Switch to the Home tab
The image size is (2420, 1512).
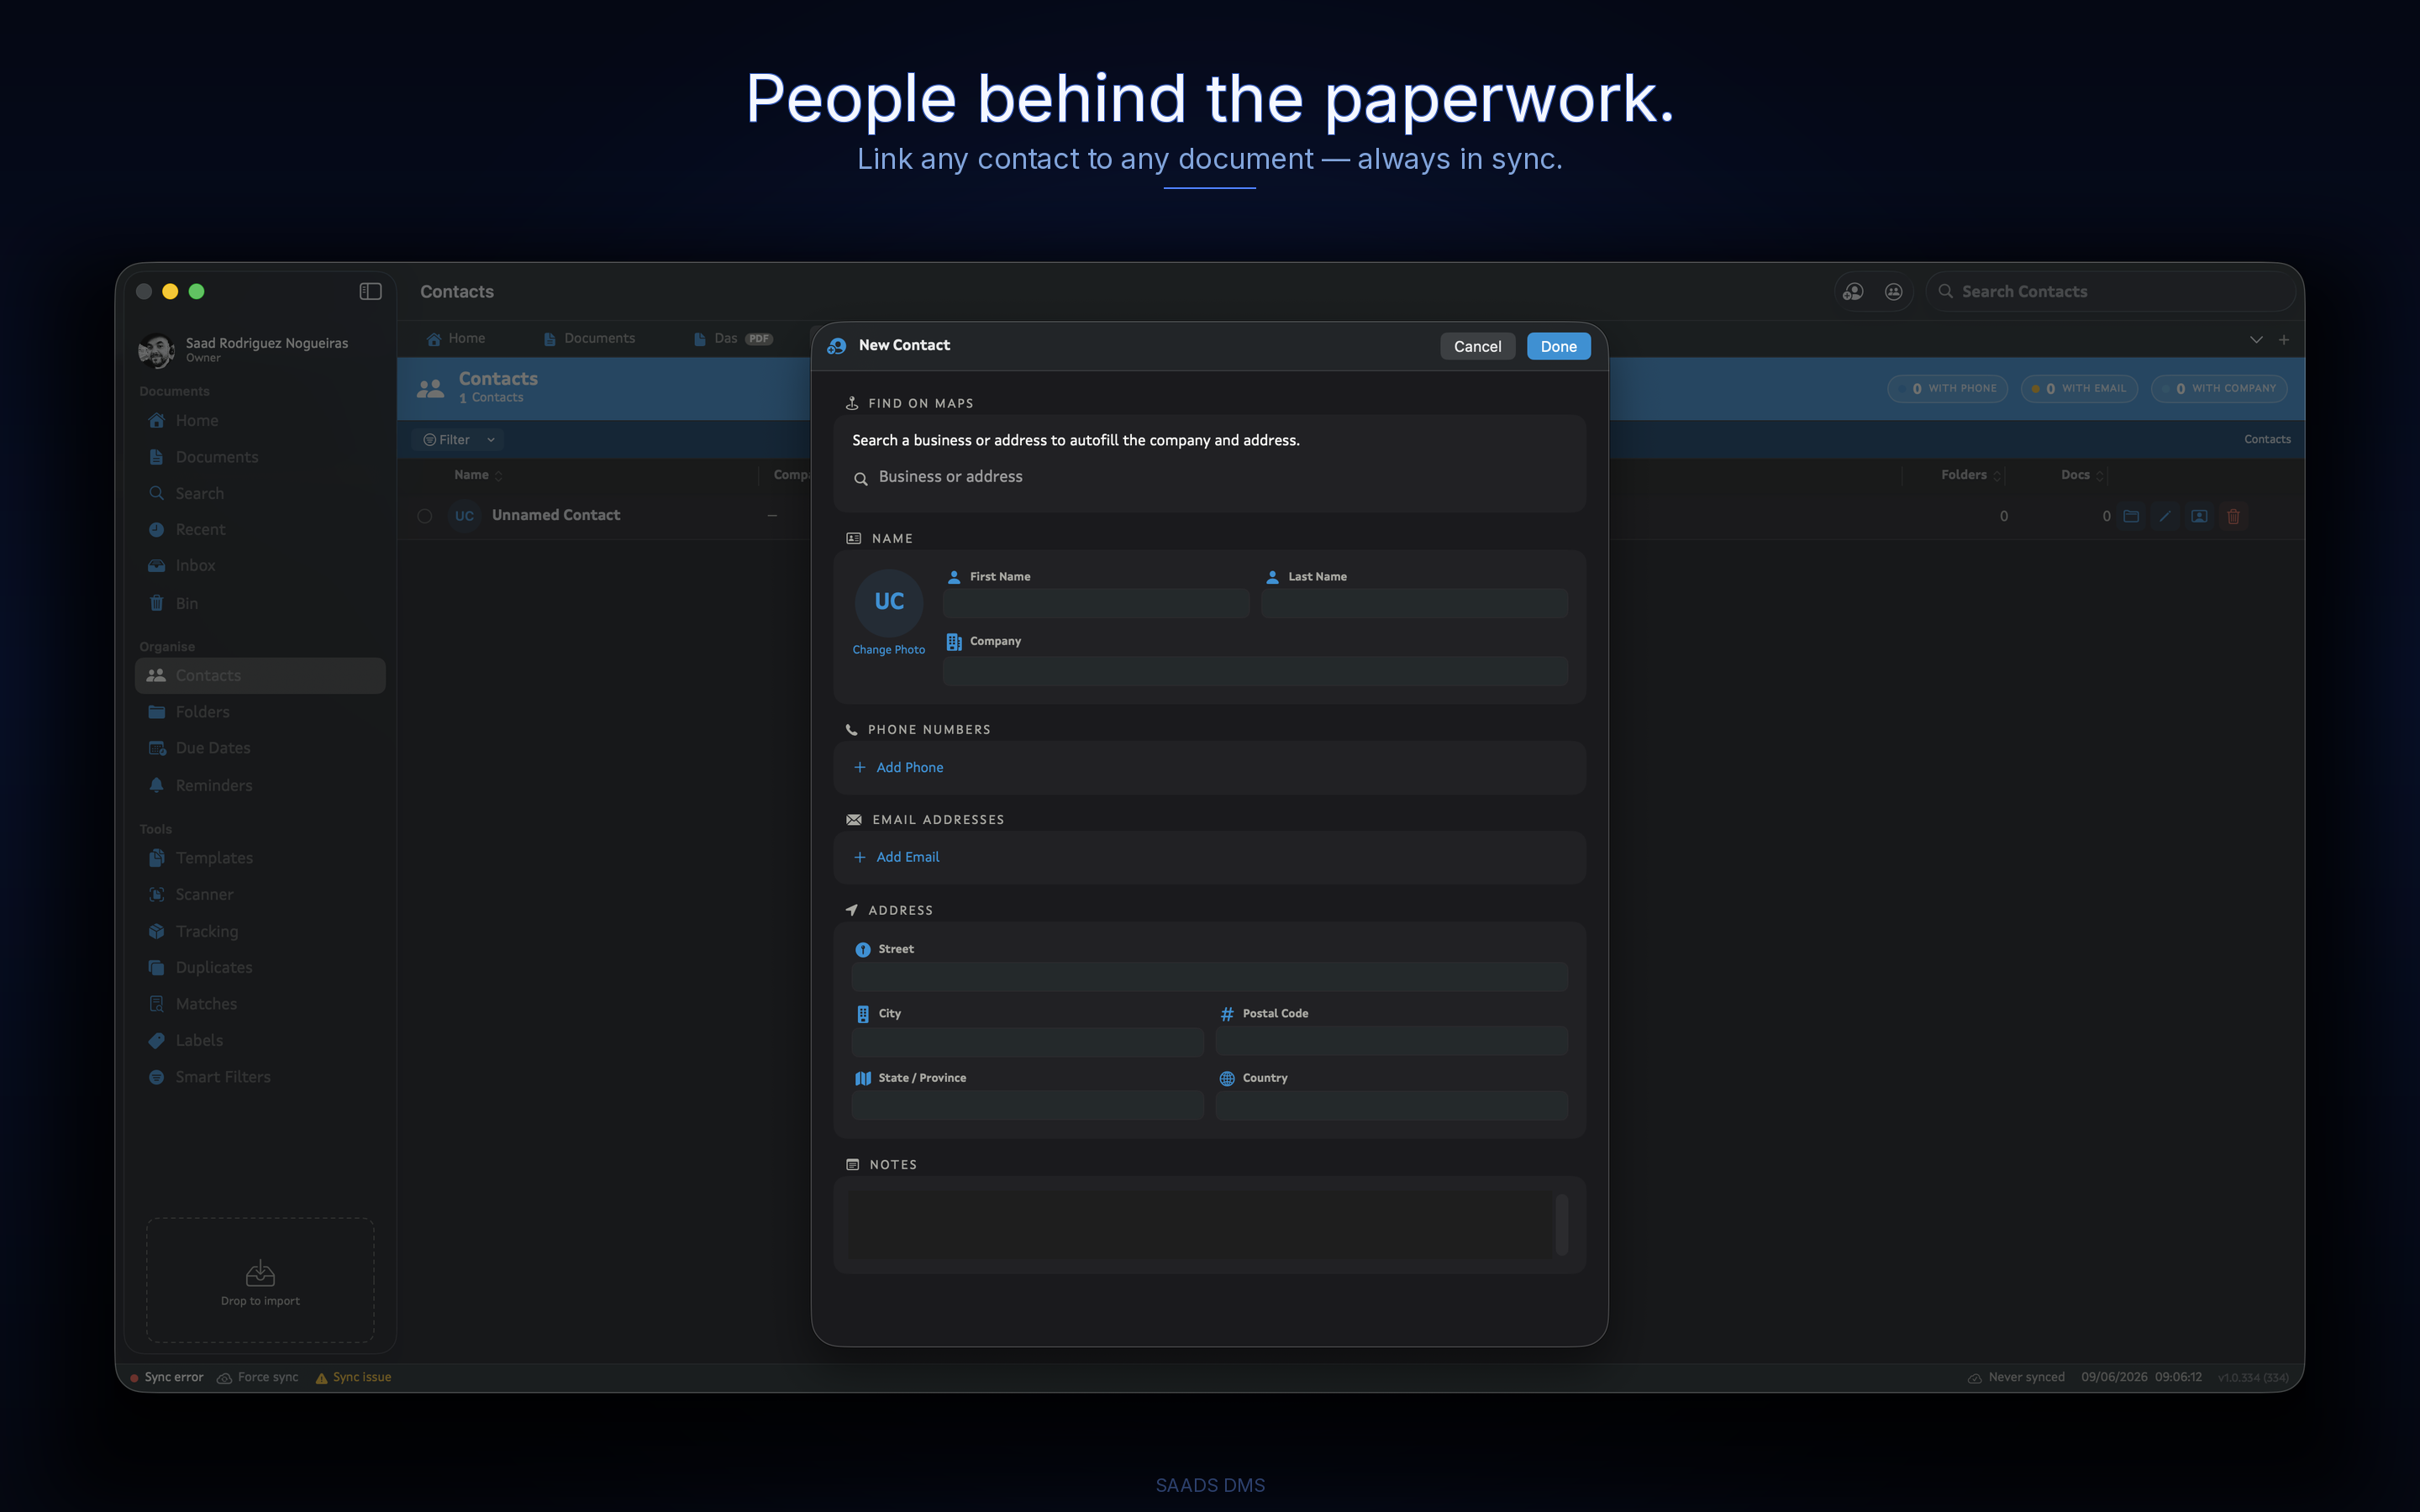coord(456,339)
